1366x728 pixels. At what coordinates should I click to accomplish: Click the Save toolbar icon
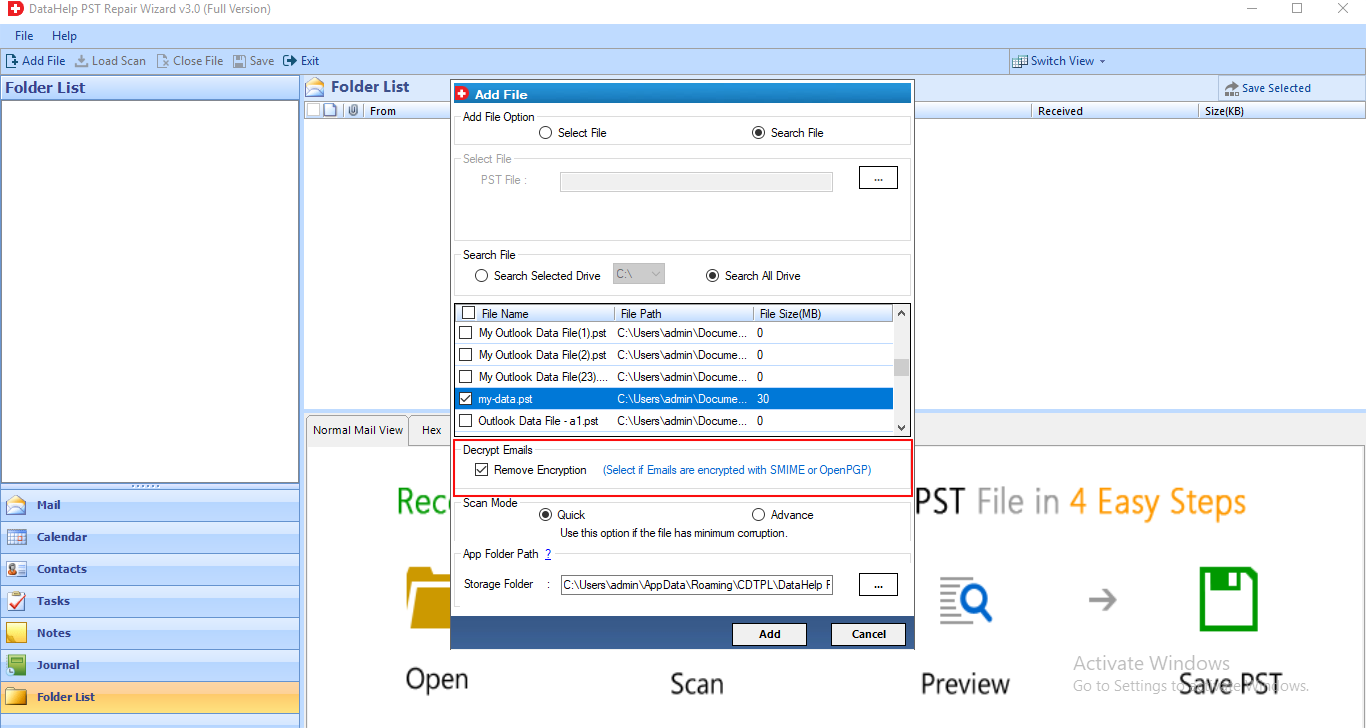point(240,61)
